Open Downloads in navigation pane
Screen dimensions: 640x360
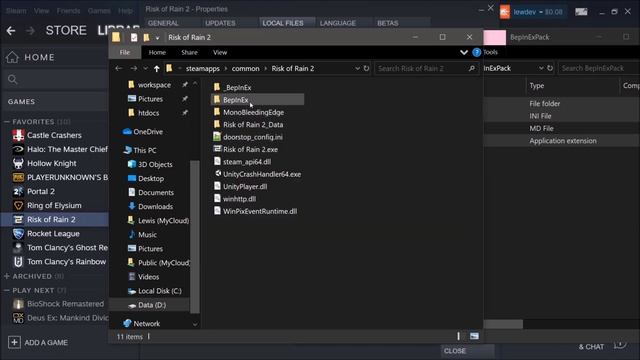tap(150, 207)
